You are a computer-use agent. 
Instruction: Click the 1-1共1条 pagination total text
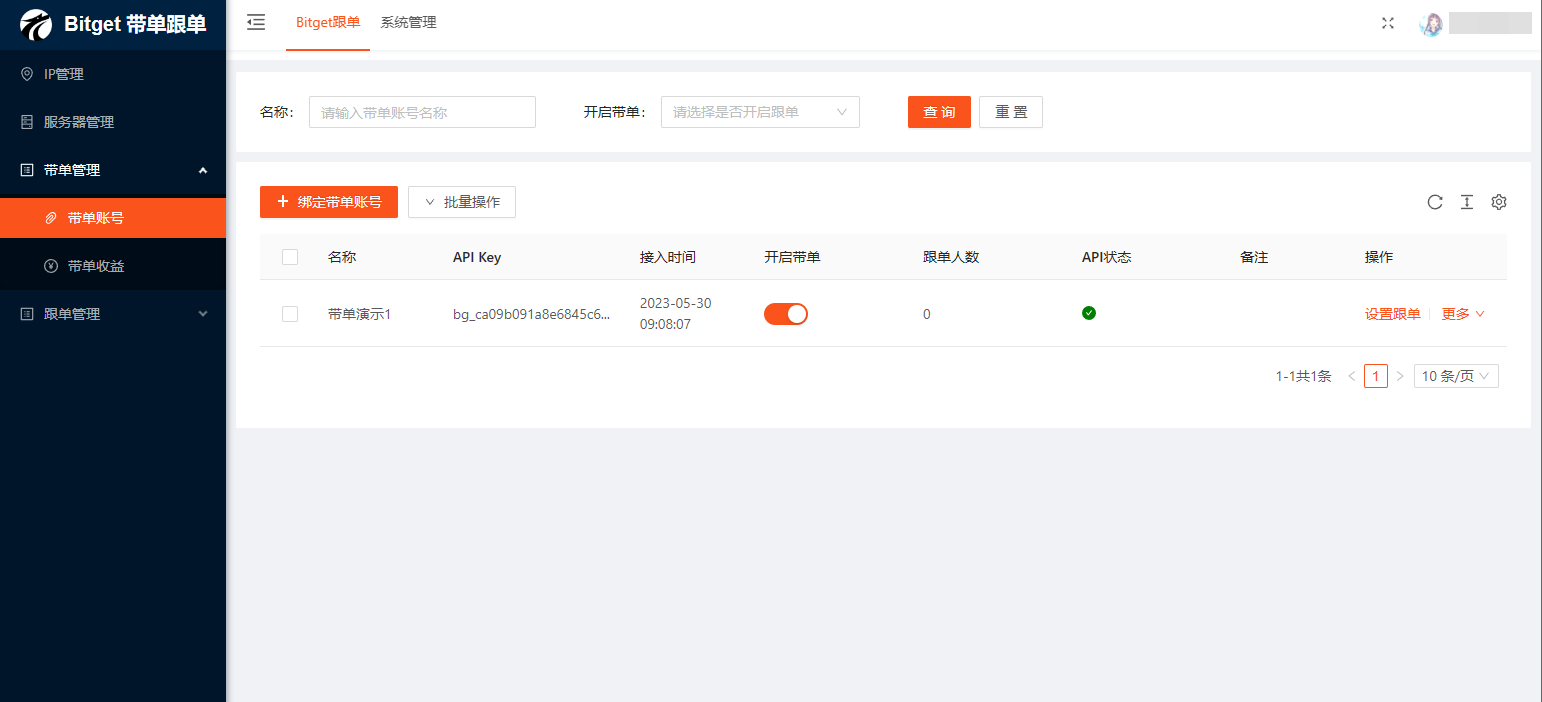tap(1304, 376)
